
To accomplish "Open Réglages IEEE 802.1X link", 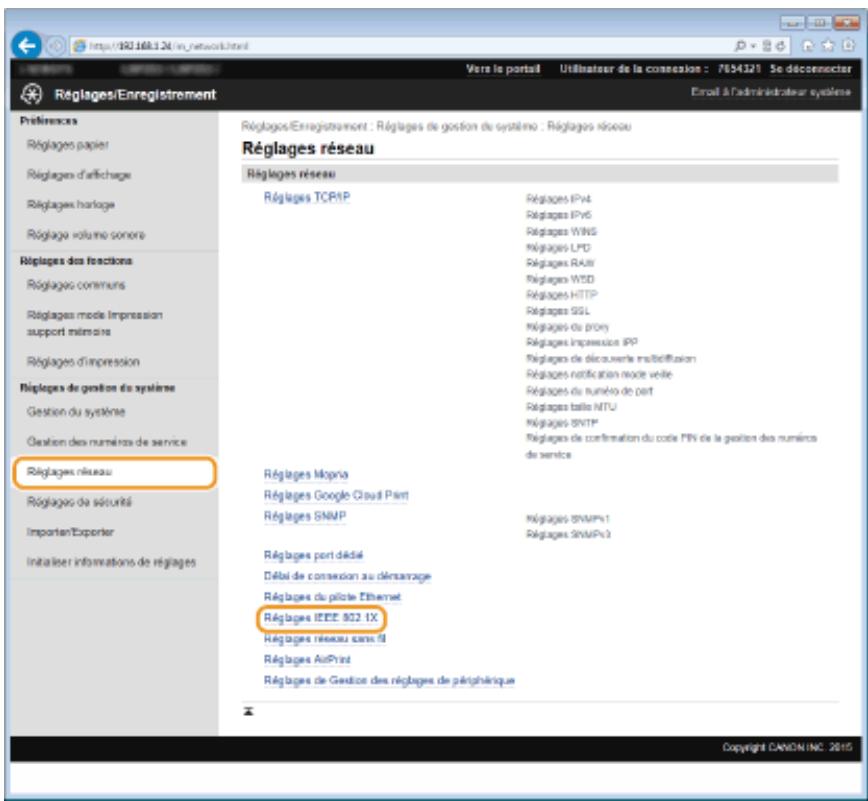I will pyautogui.click(x=321, y=618).
